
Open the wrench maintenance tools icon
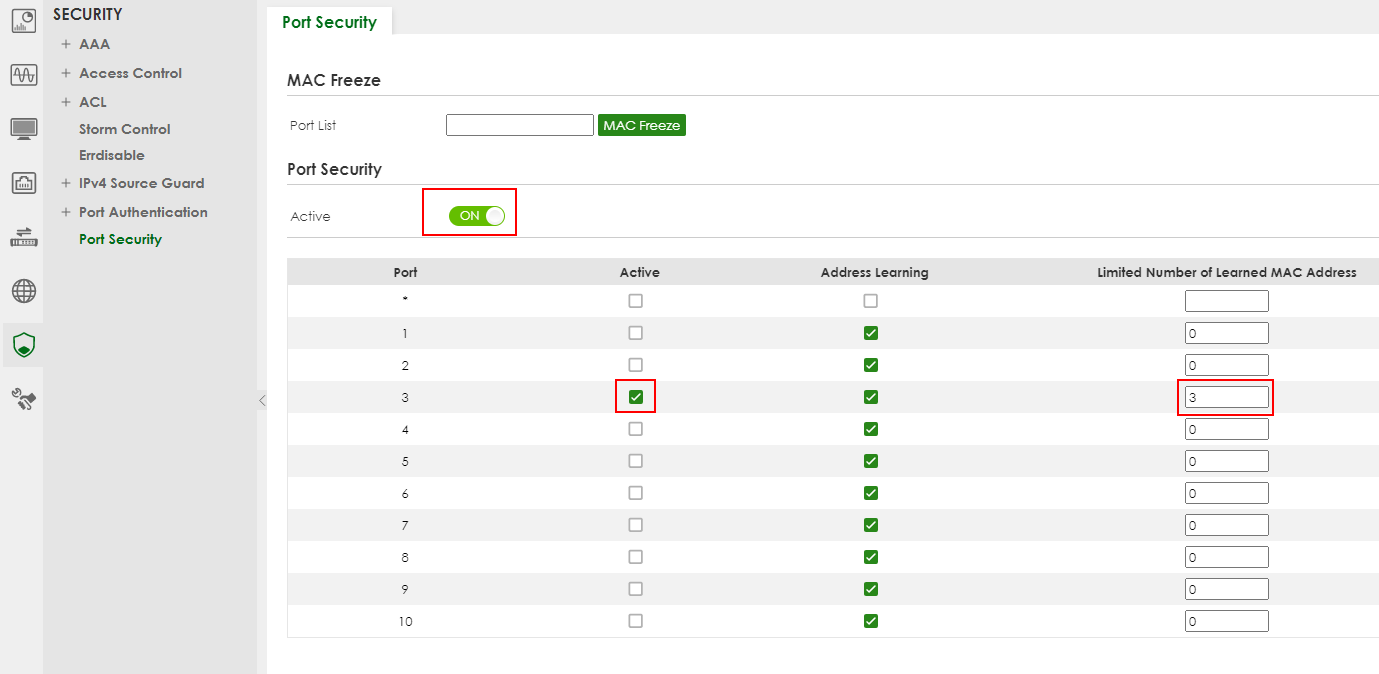pyautogui.click(x=23, y=400)
